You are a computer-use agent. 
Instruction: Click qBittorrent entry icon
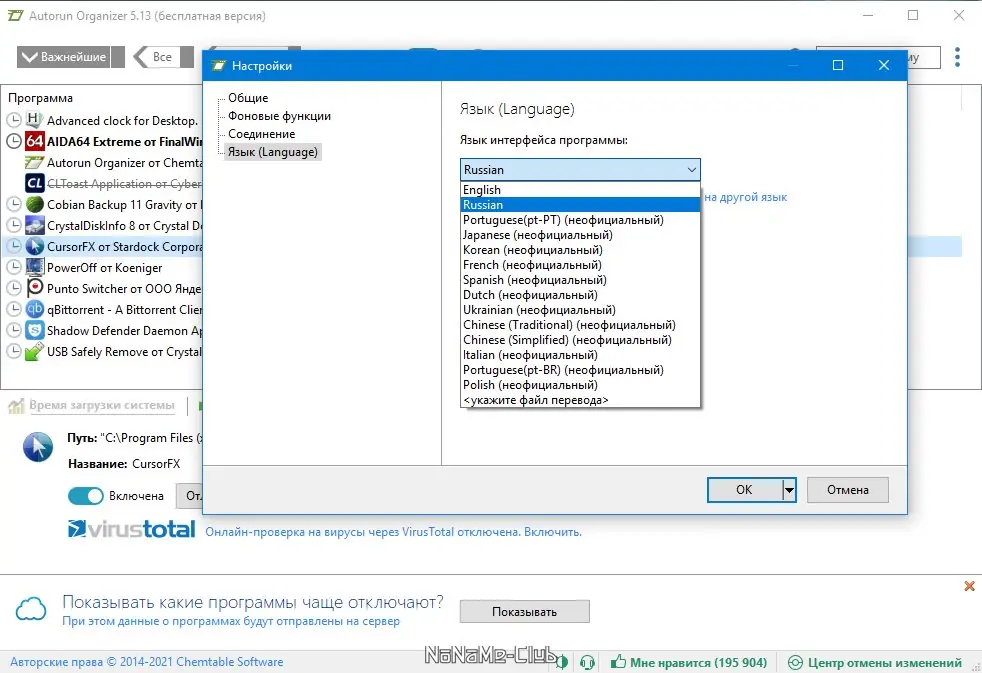pos(34,309)
